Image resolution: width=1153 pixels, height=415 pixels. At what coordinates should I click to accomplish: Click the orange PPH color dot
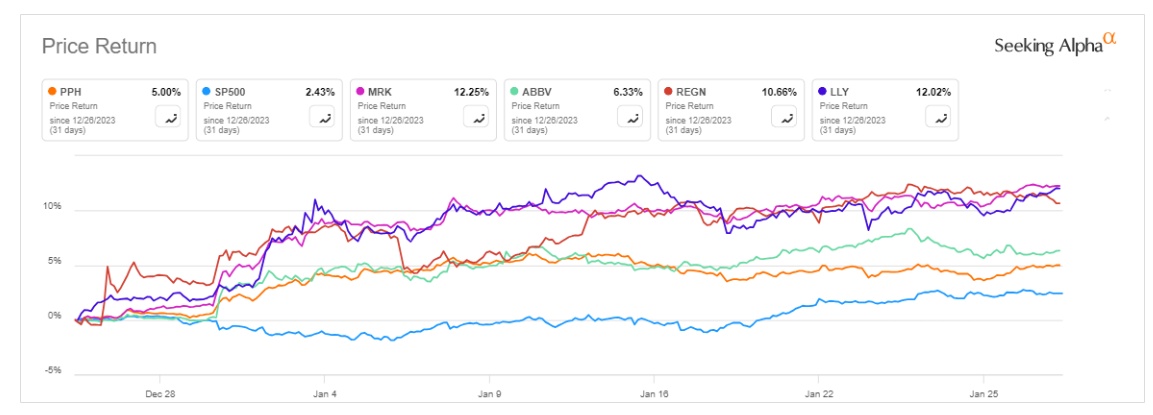click(53, 92)
